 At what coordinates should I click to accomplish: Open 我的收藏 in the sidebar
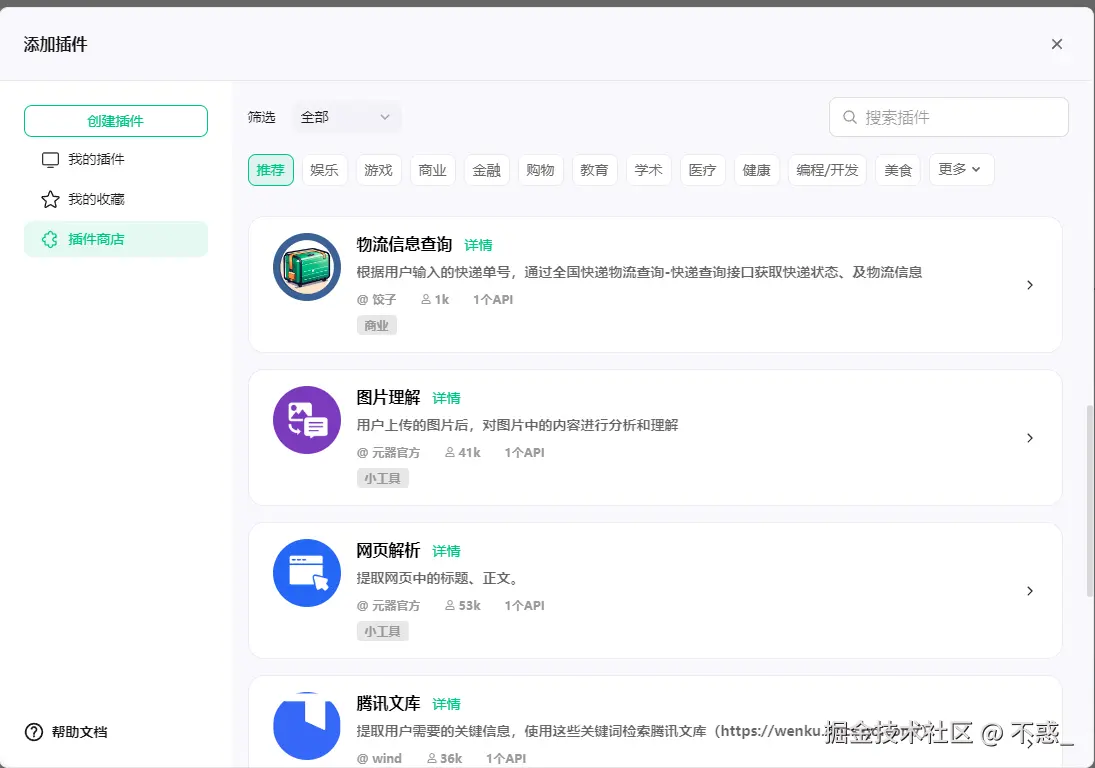(x=96, y=199)
